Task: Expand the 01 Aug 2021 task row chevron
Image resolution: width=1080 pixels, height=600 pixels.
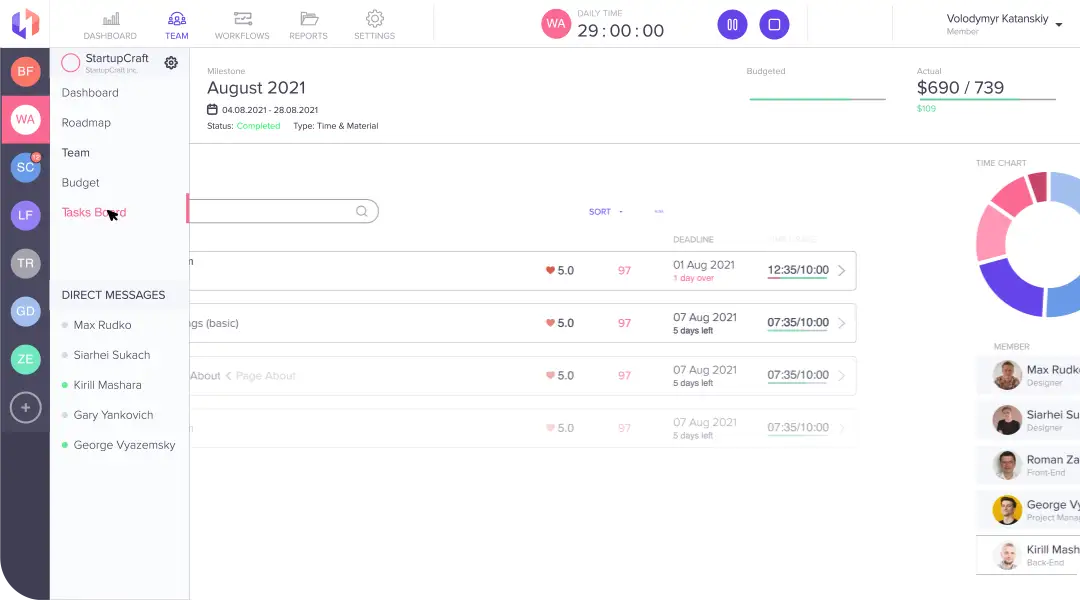Action: click(841, 270)
